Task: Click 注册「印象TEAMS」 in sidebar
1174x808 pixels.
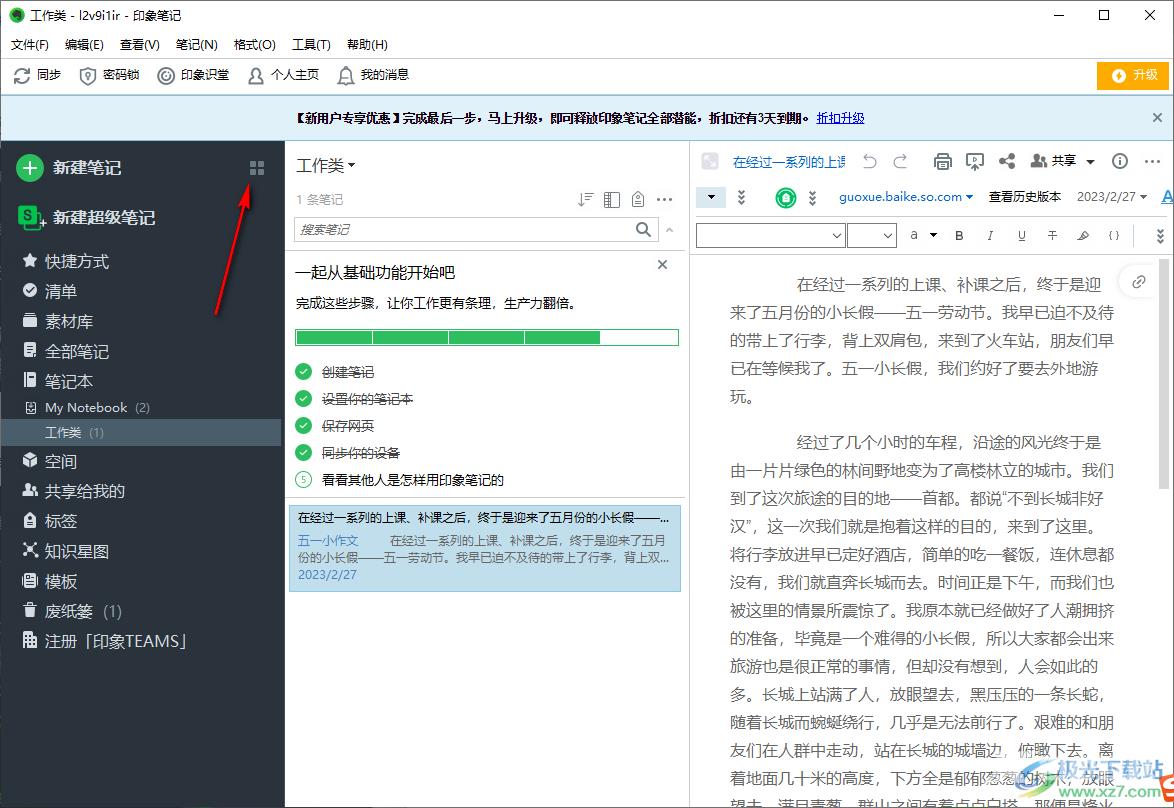Action: pos(105,641)
